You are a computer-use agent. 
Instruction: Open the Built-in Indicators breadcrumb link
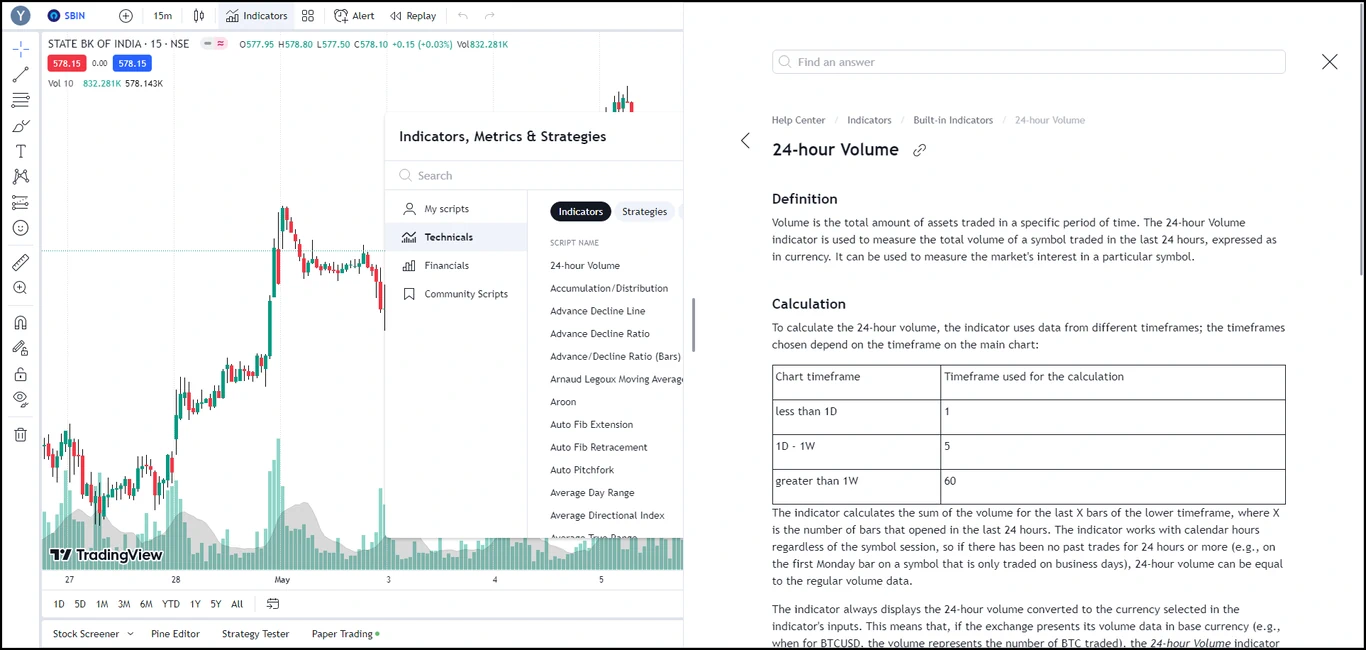[x=953, y=120]
